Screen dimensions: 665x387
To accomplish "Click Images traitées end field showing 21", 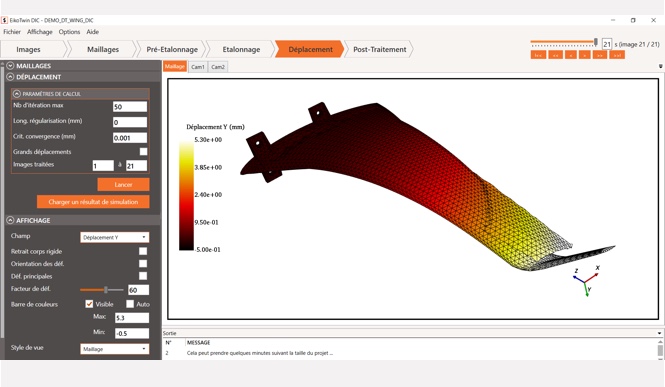I will (x=137, y=166).
